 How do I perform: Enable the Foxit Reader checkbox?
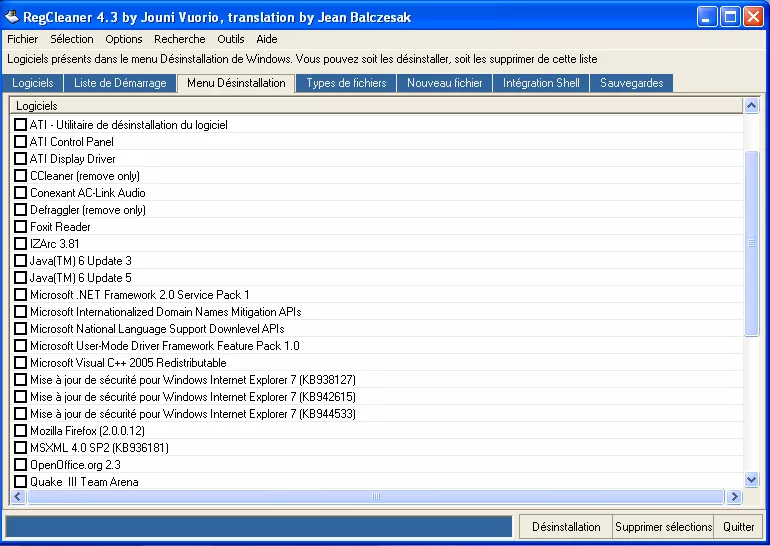pos(21,227)
